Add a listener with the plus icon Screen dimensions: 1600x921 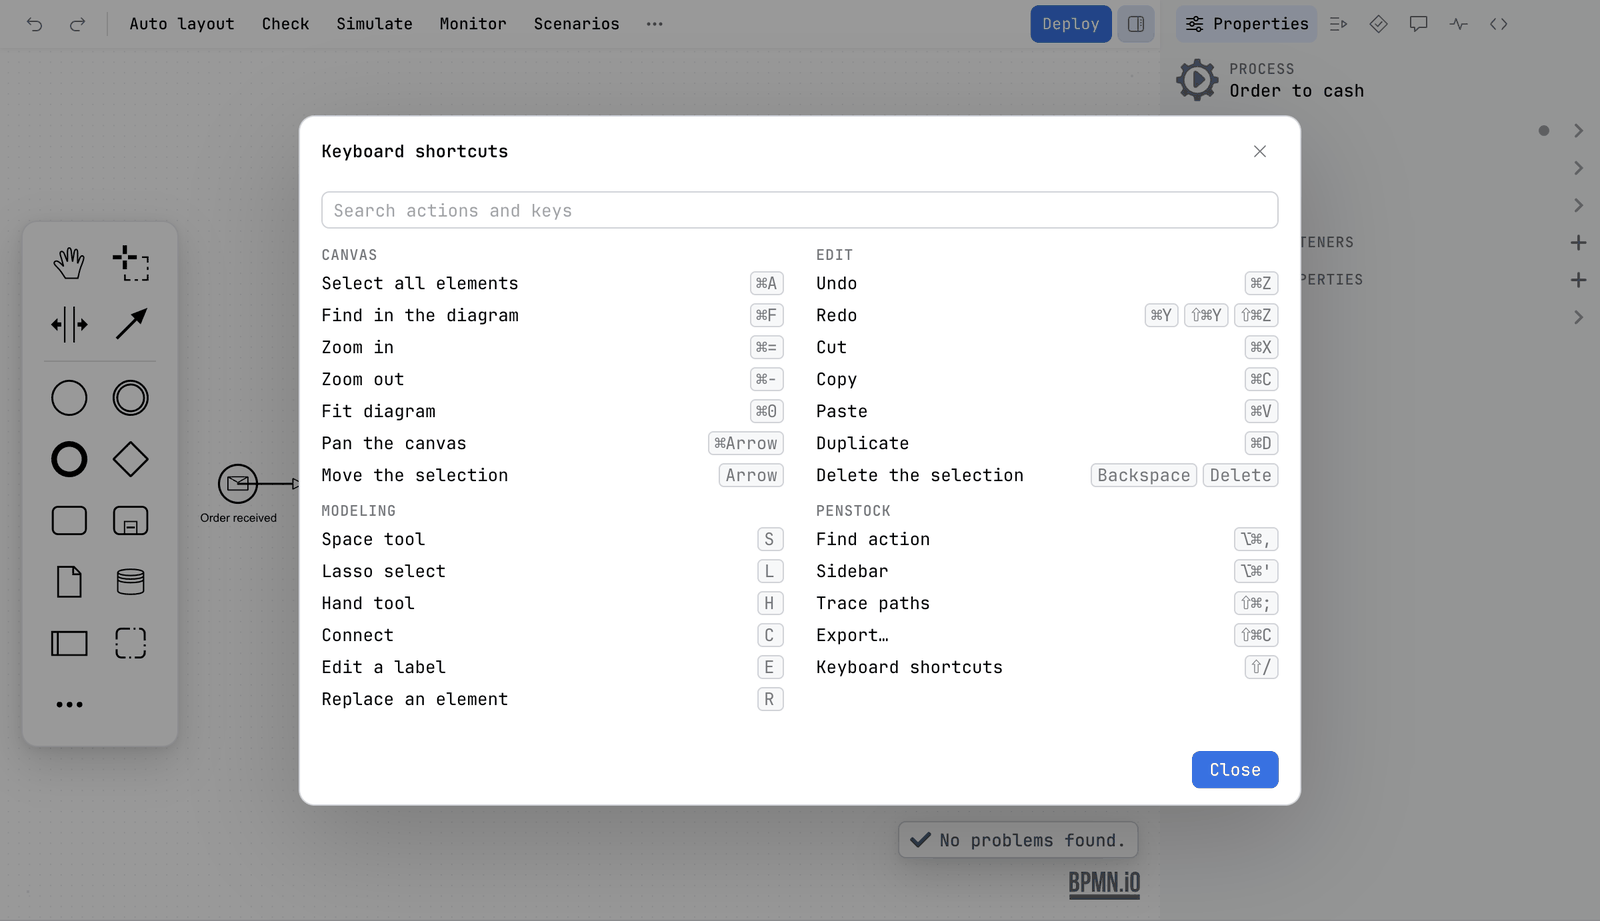(1578, 243)
